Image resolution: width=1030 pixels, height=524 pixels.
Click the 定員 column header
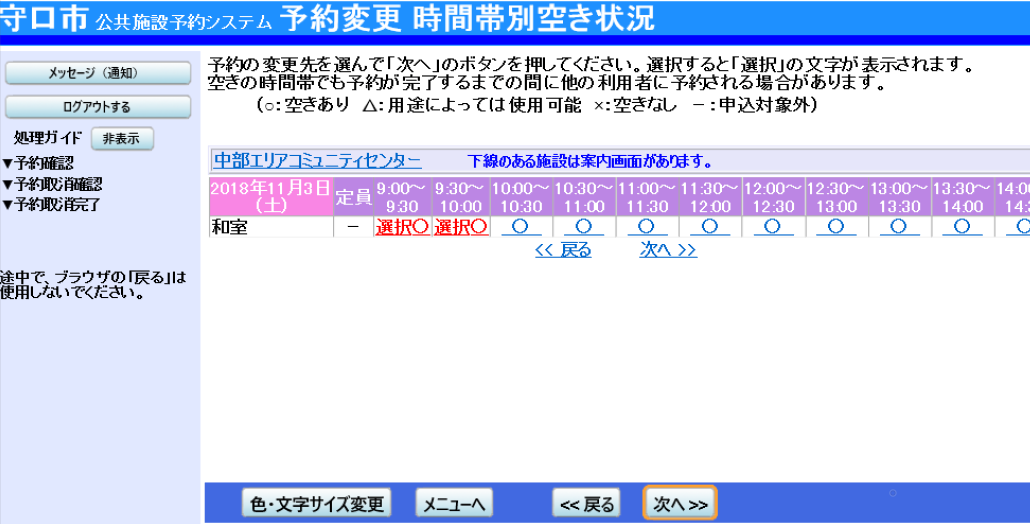(x=353, y=197)
